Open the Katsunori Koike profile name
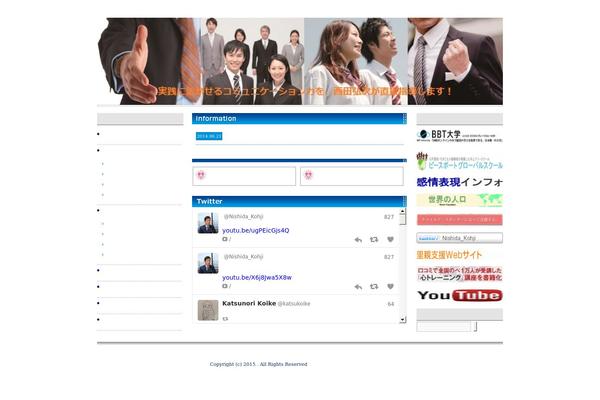 click(249, 303)
